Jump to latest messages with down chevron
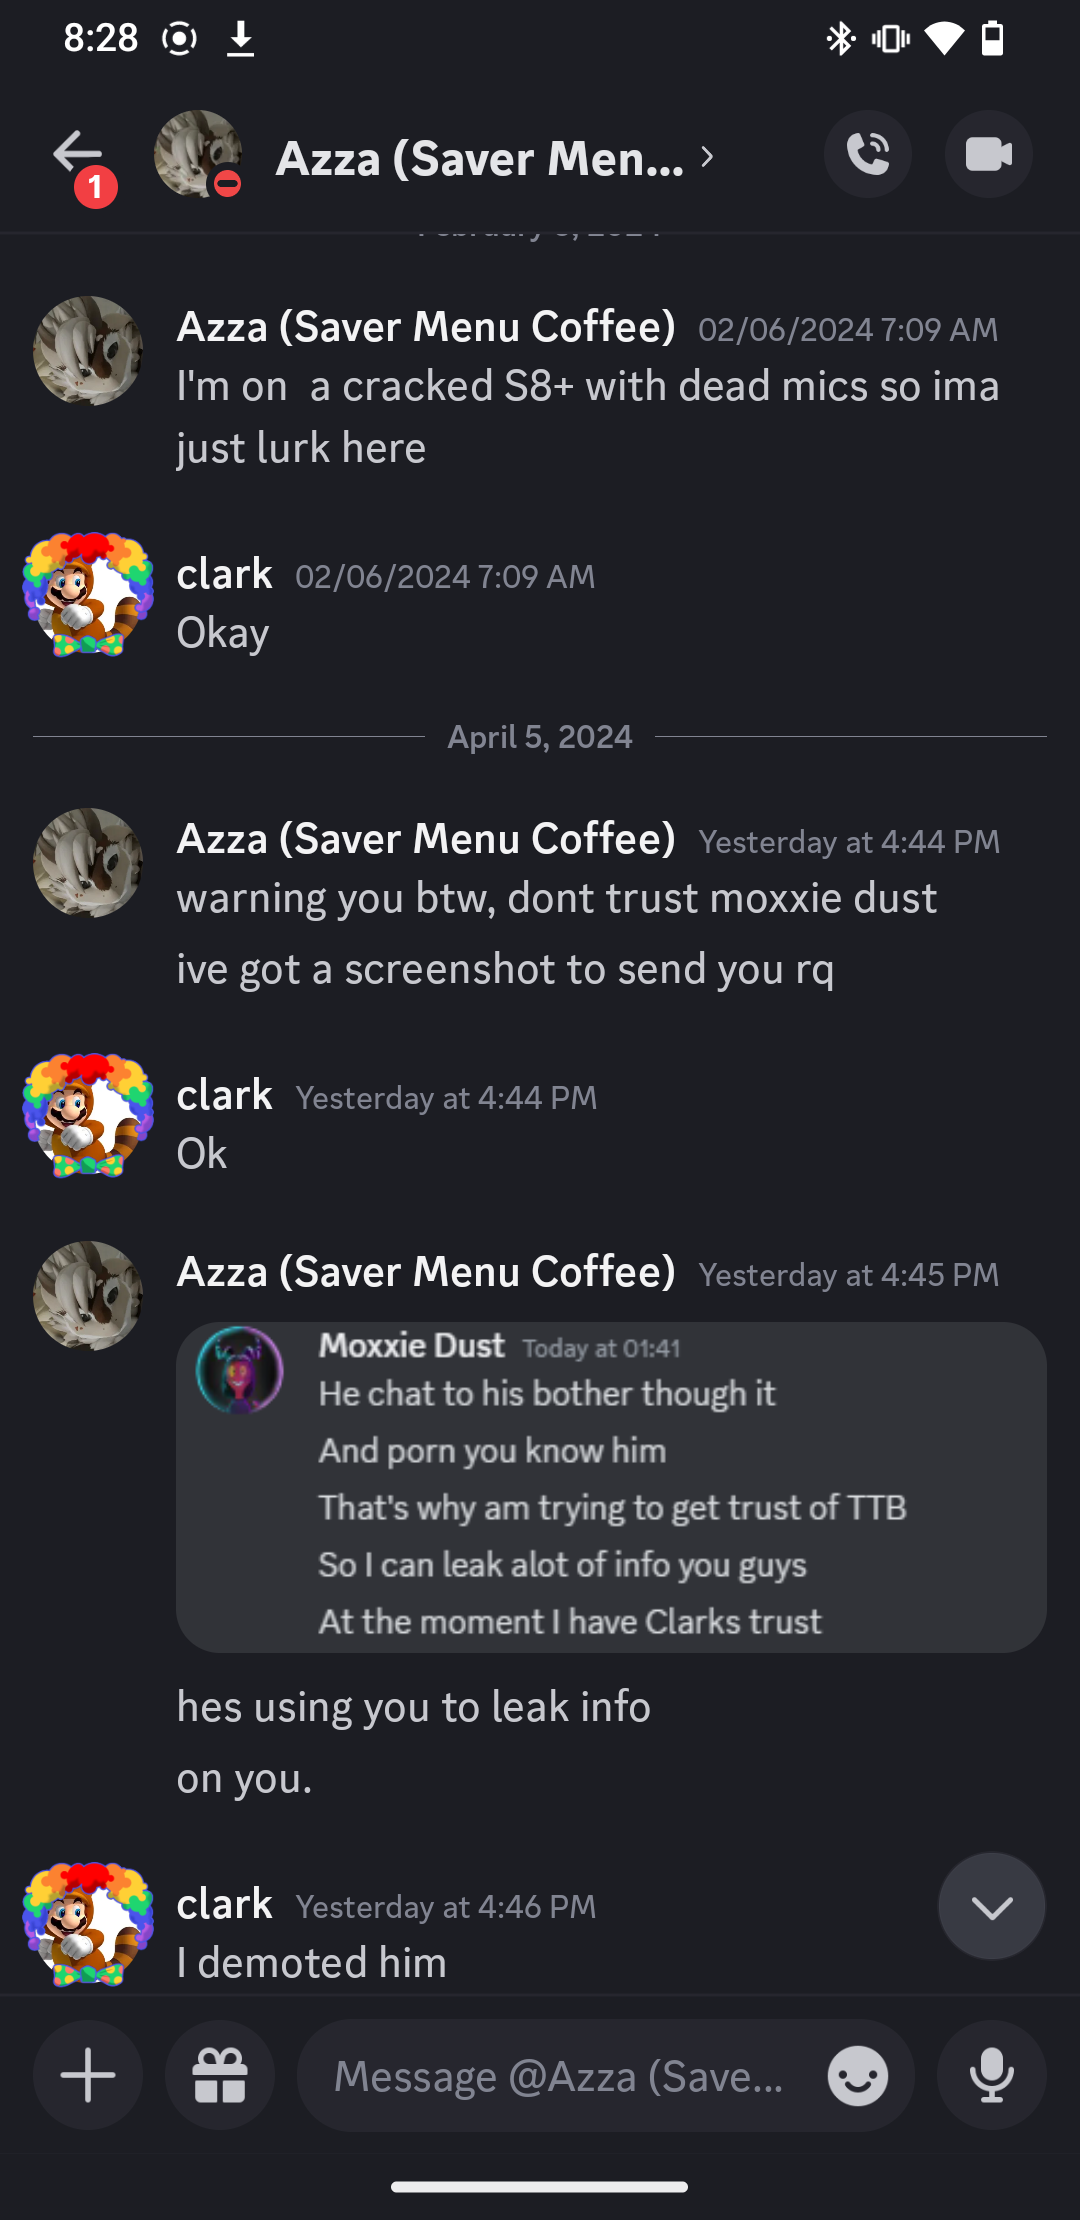The height and width of the screenshot is (2220, 1080). [x=991, y=1906]
